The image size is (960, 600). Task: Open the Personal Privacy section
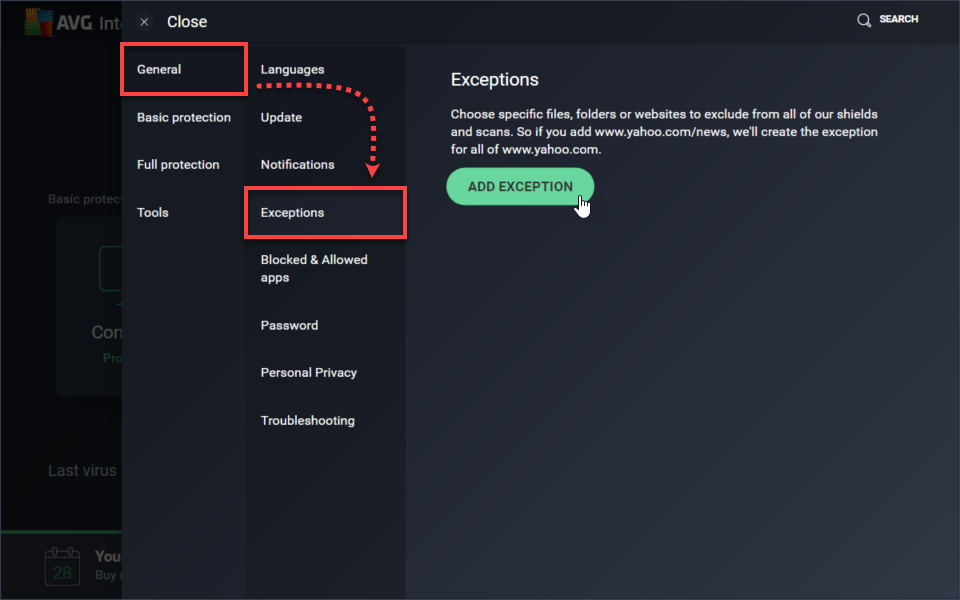[x=309, y=373]
